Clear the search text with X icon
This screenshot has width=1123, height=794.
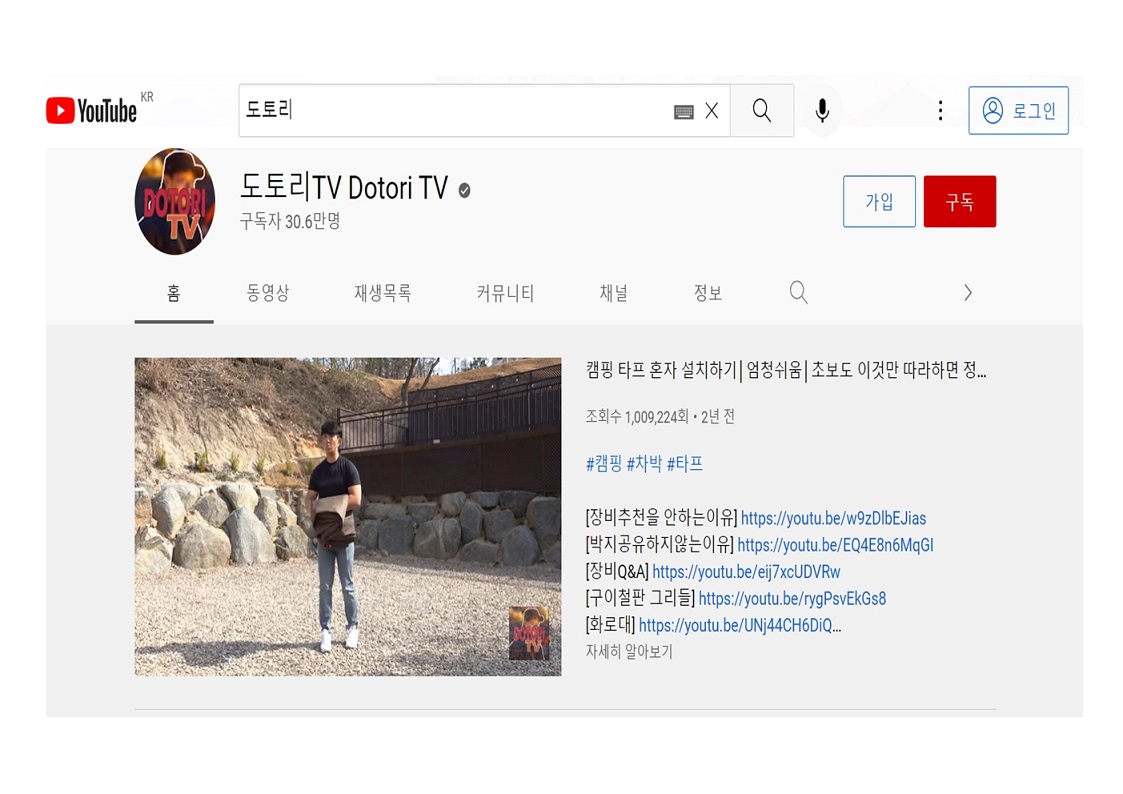pos(711,111)
